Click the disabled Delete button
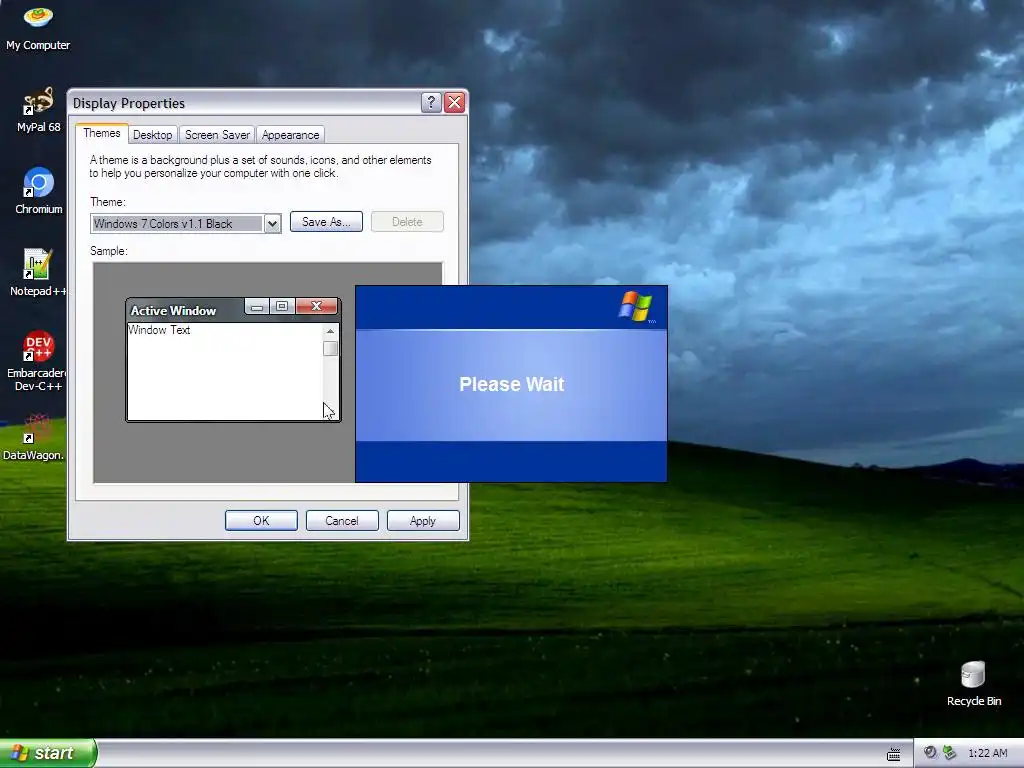The height and width of the screenshot is (768, 1024). (x=407, y=222)
